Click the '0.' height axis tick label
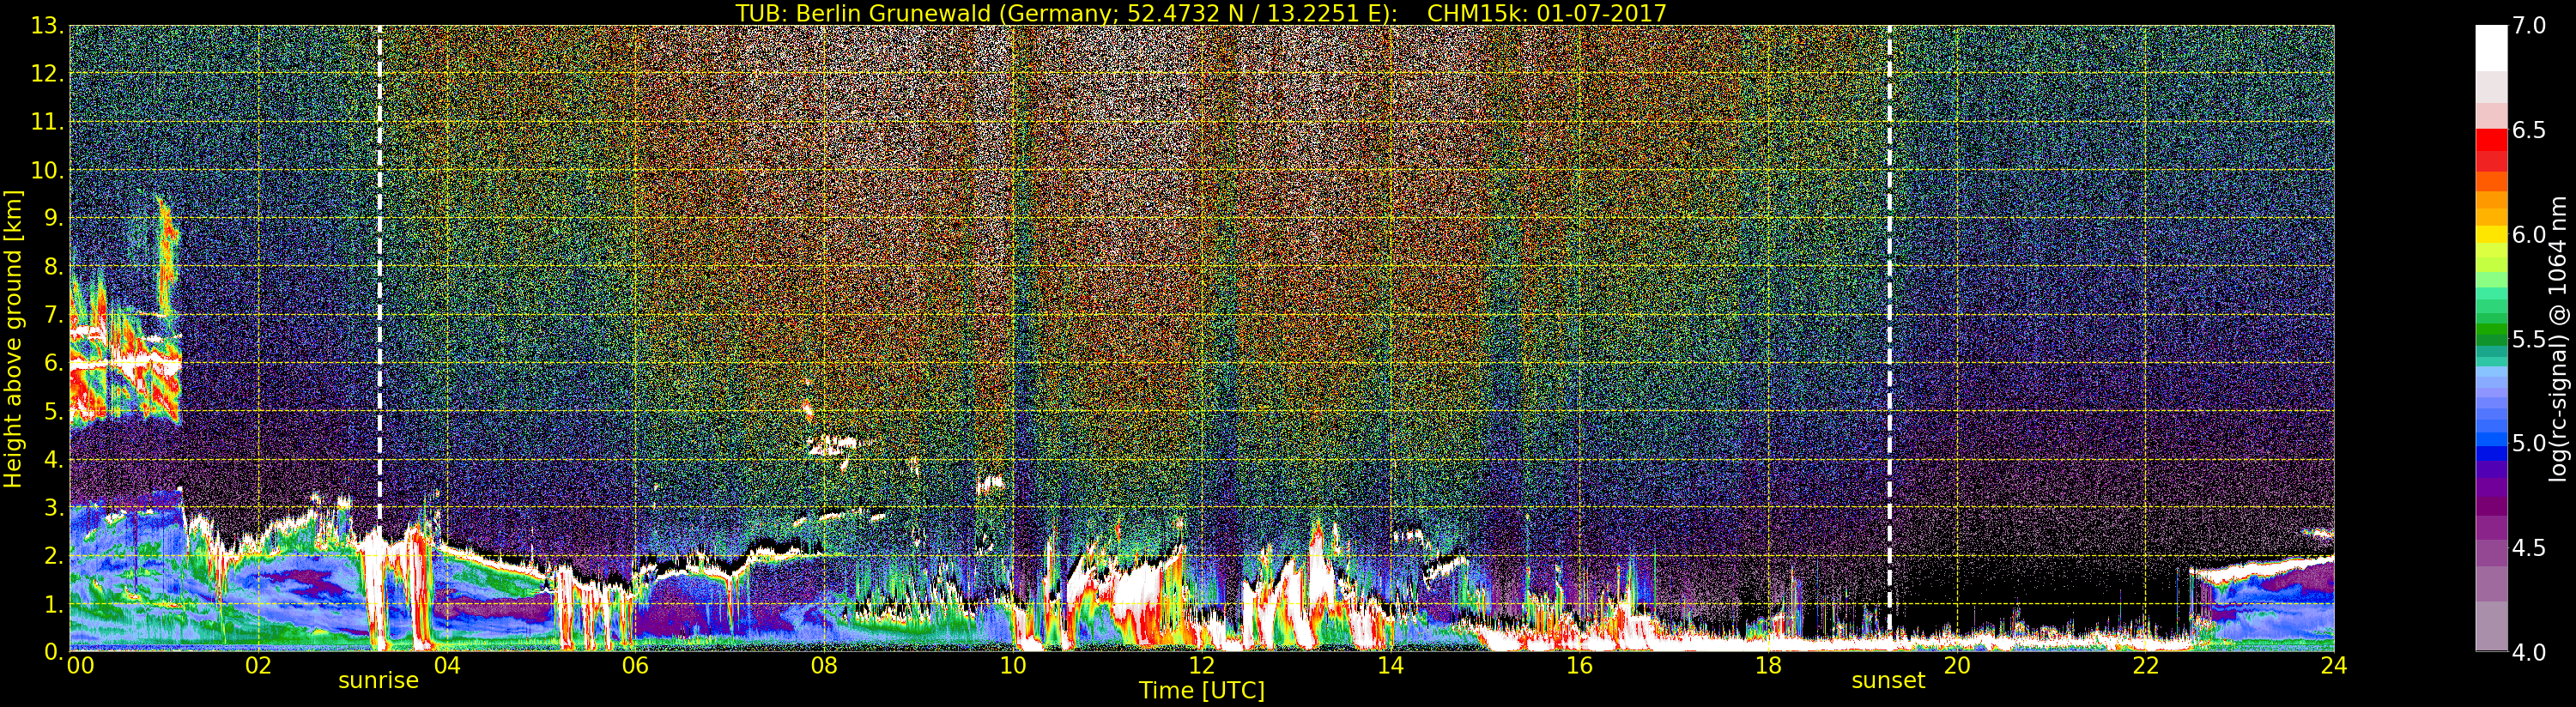This screenshot has width=2576, height=707. 54,651
